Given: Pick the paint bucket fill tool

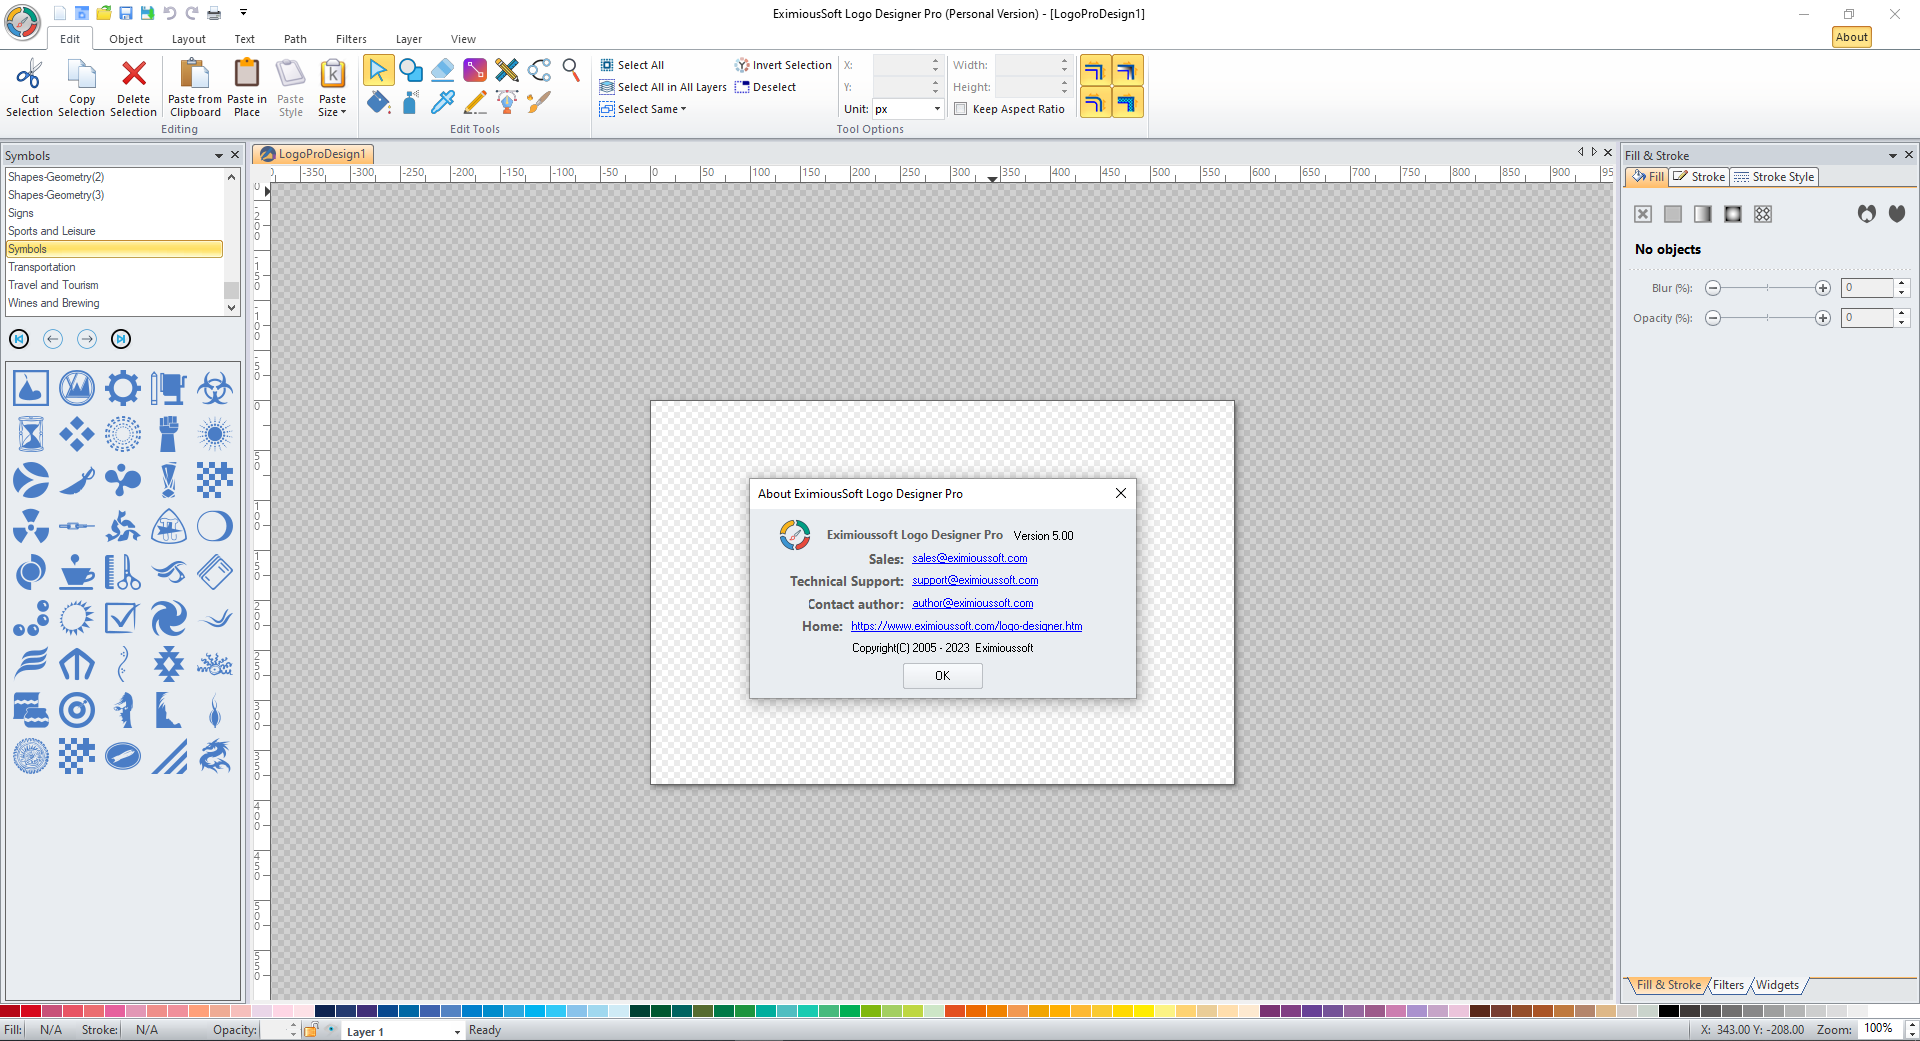Looking at the screenshot, I should tap(378, 102).
